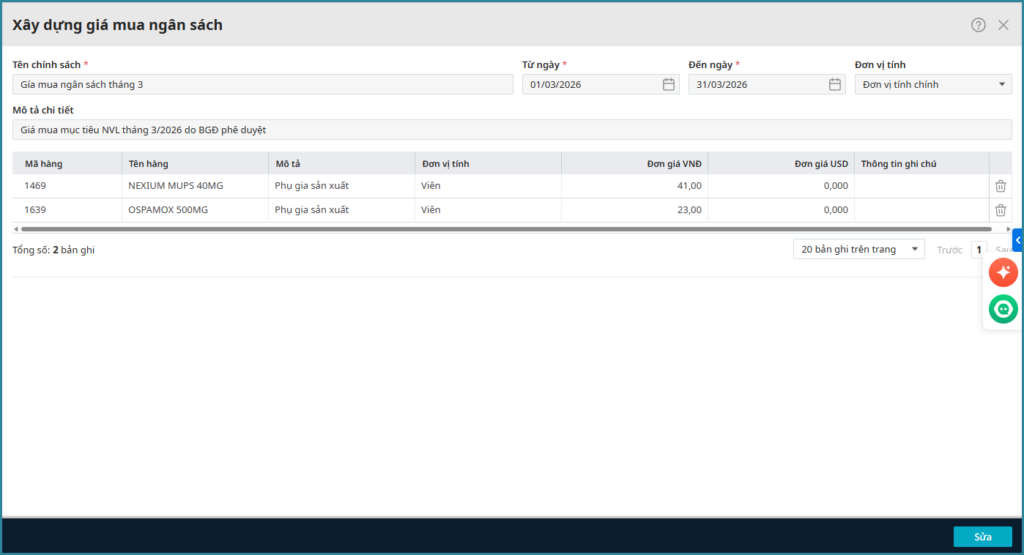Screen dimensions: 1024x555
Task: Delete the NEXIUM MUPS 40MG row
Action: coord(1000,186)
